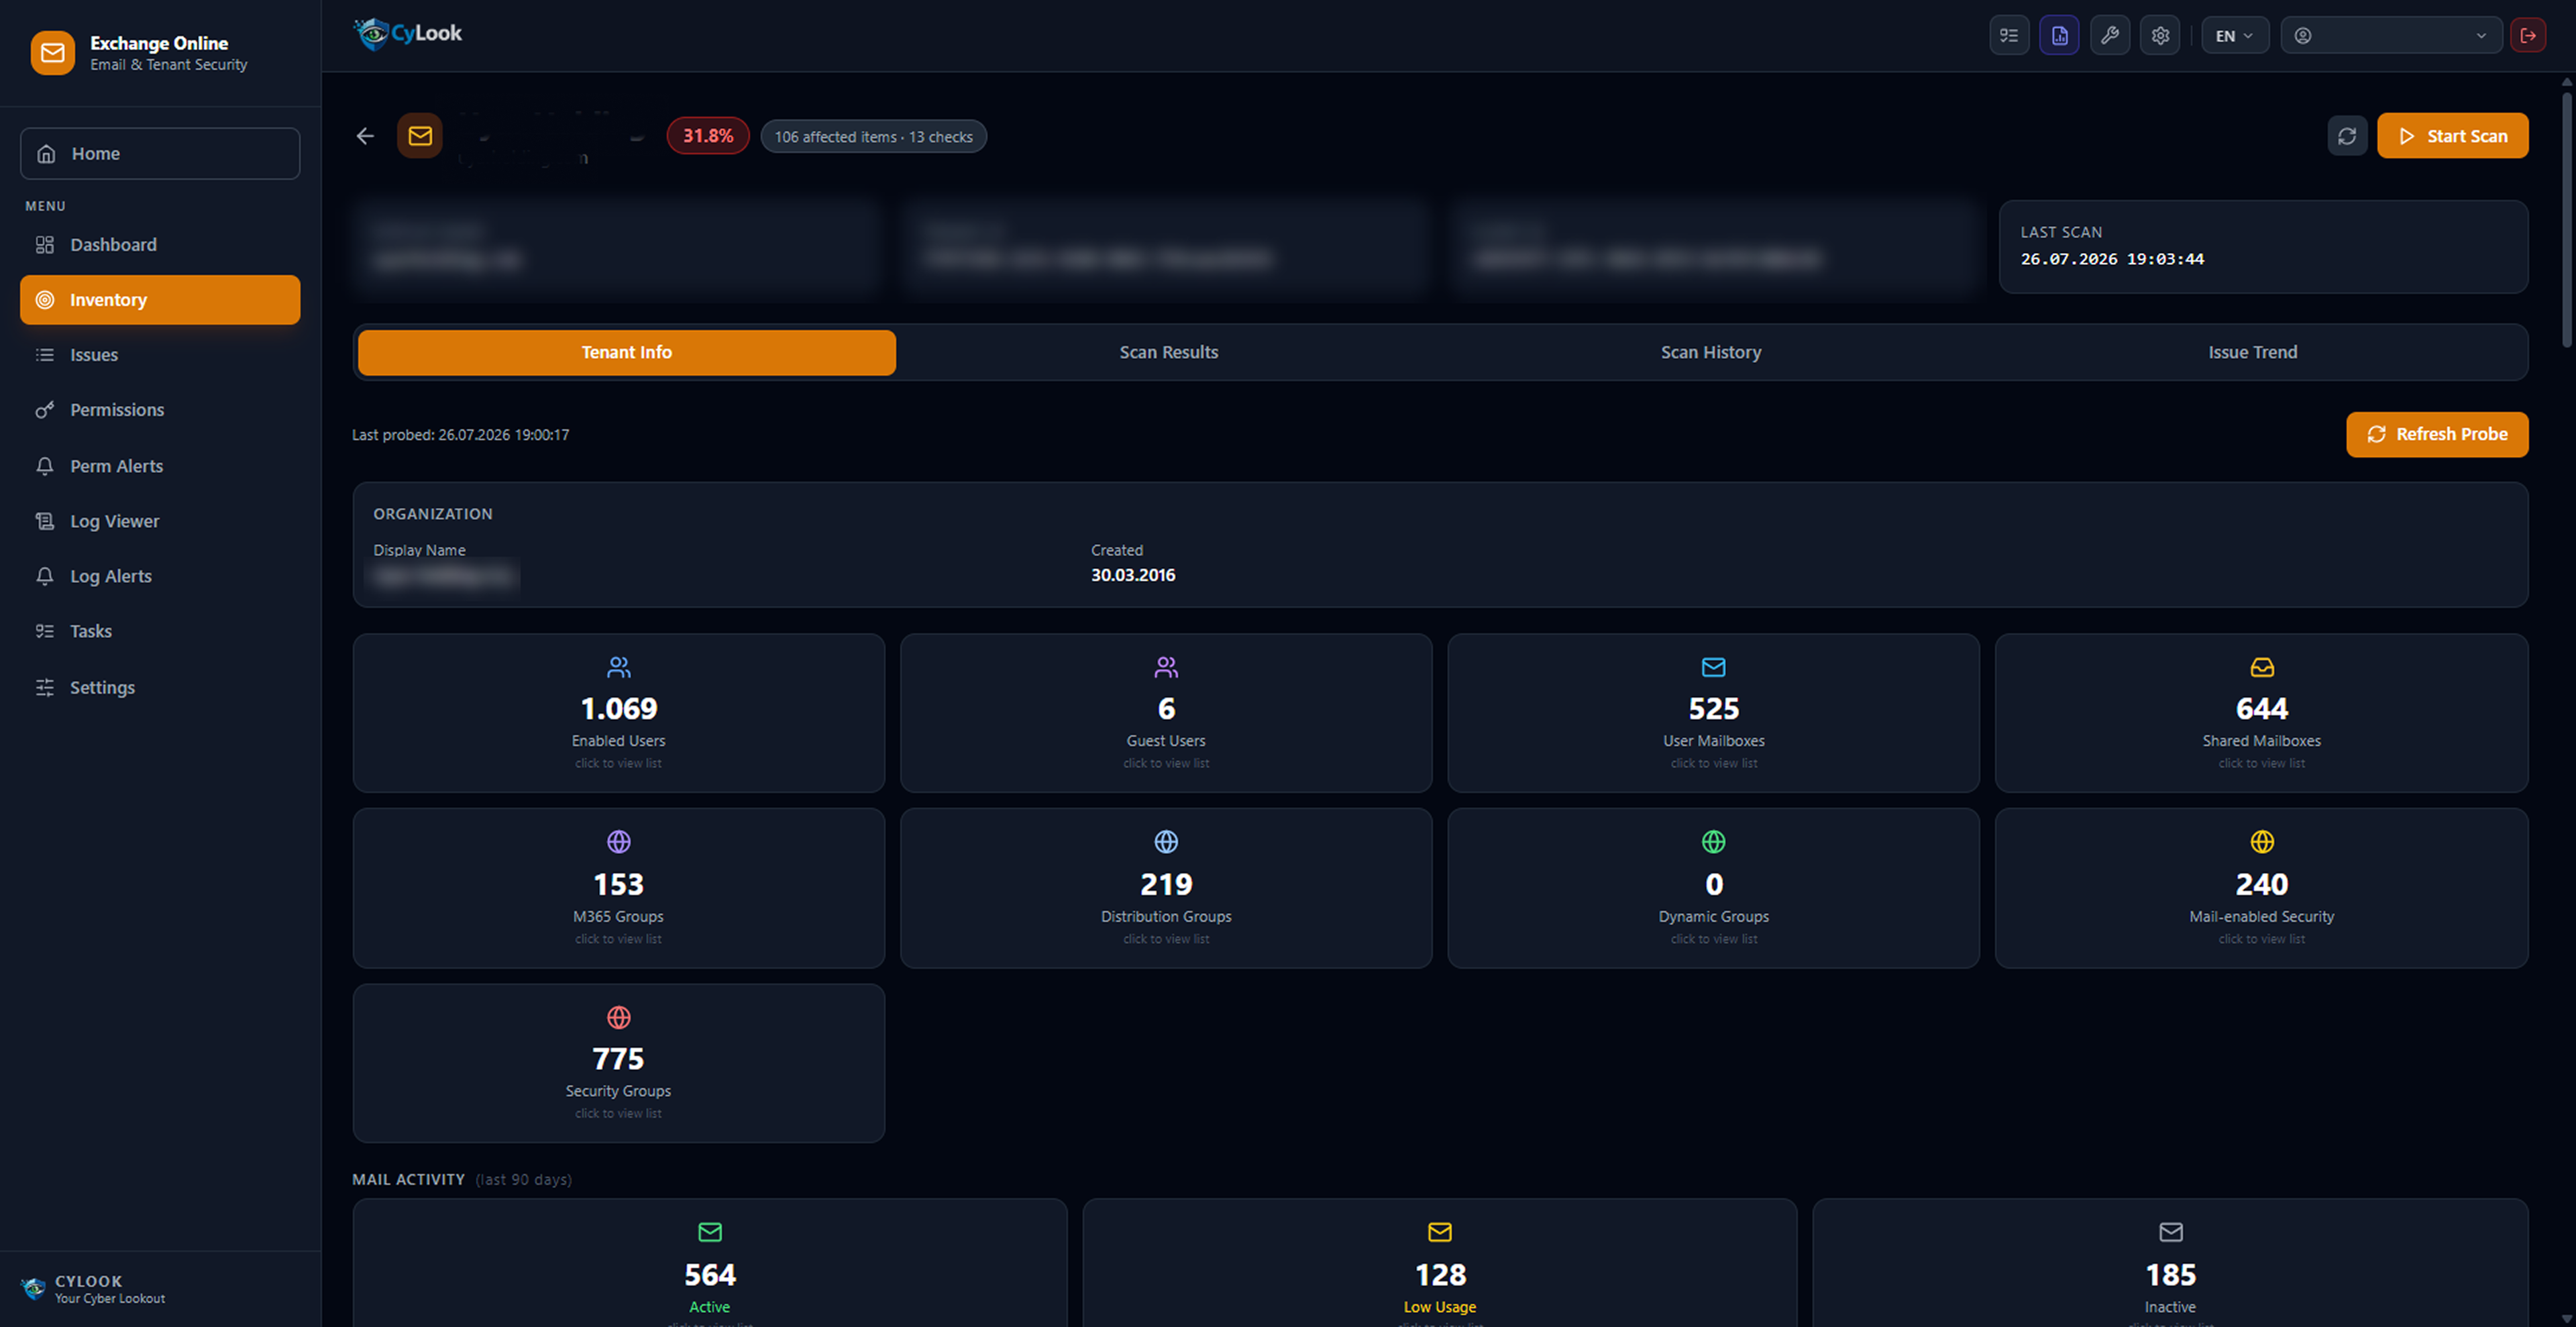This screenshot has height=1327, width=2576.
Task: Click the CyLook eye logo in sidebar footer
Action: (33, 1288)
